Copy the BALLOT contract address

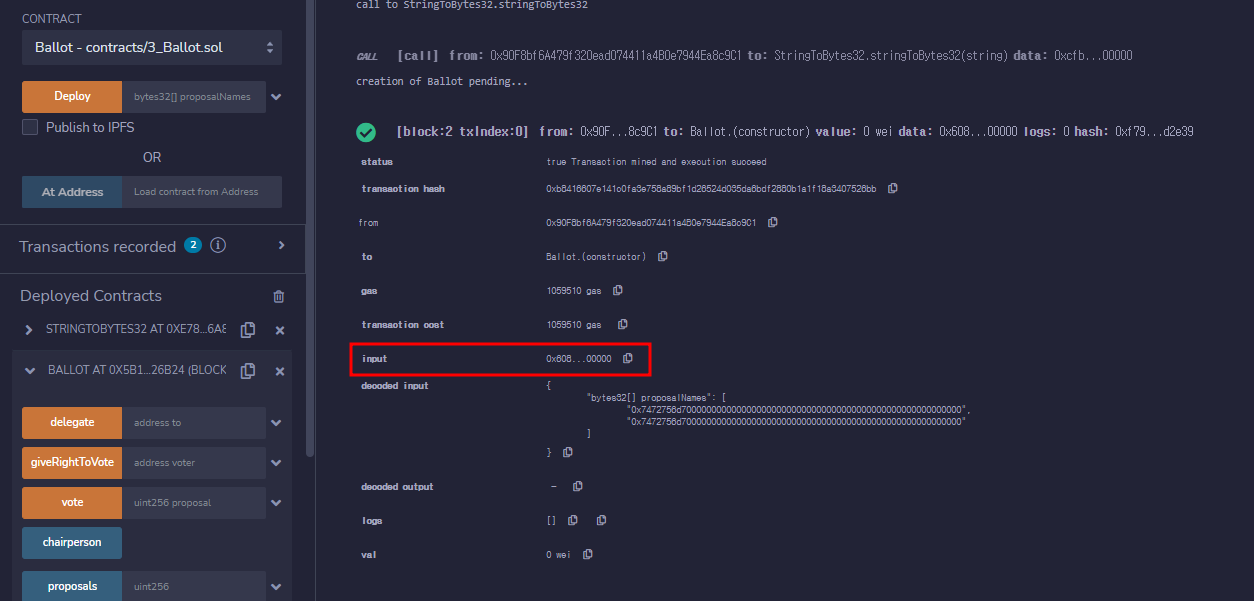pyautogui.click(x=248, y=370)
